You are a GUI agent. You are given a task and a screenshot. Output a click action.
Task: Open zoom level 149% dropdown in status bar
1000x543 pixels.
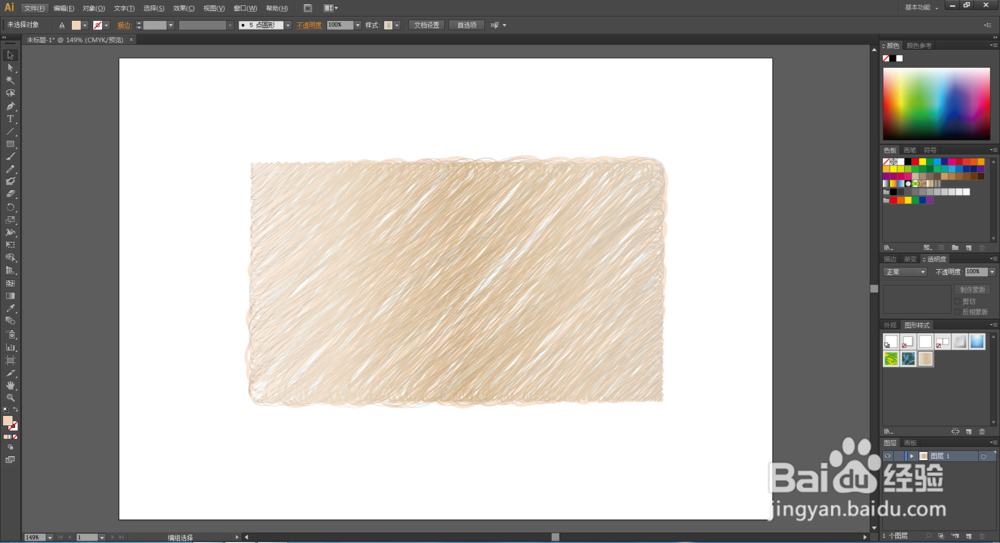(x=50, y=538)
